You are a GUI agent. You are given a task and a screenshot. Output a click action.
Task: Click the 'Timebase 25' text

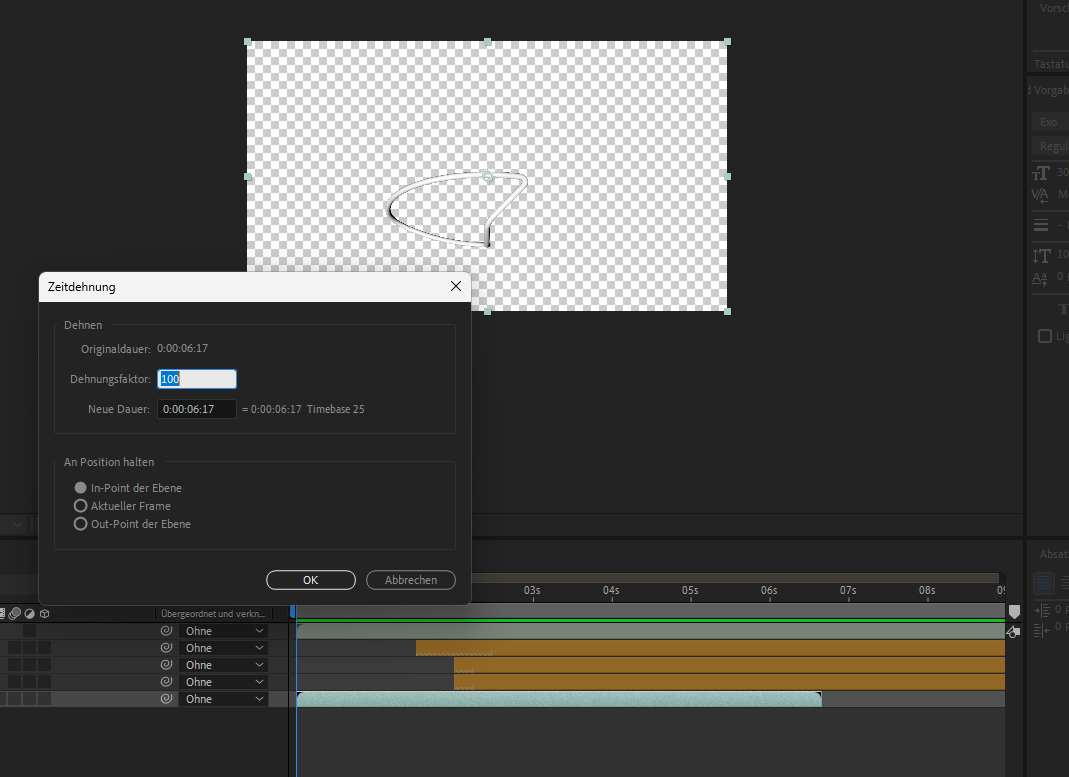(x=335, y=409)
